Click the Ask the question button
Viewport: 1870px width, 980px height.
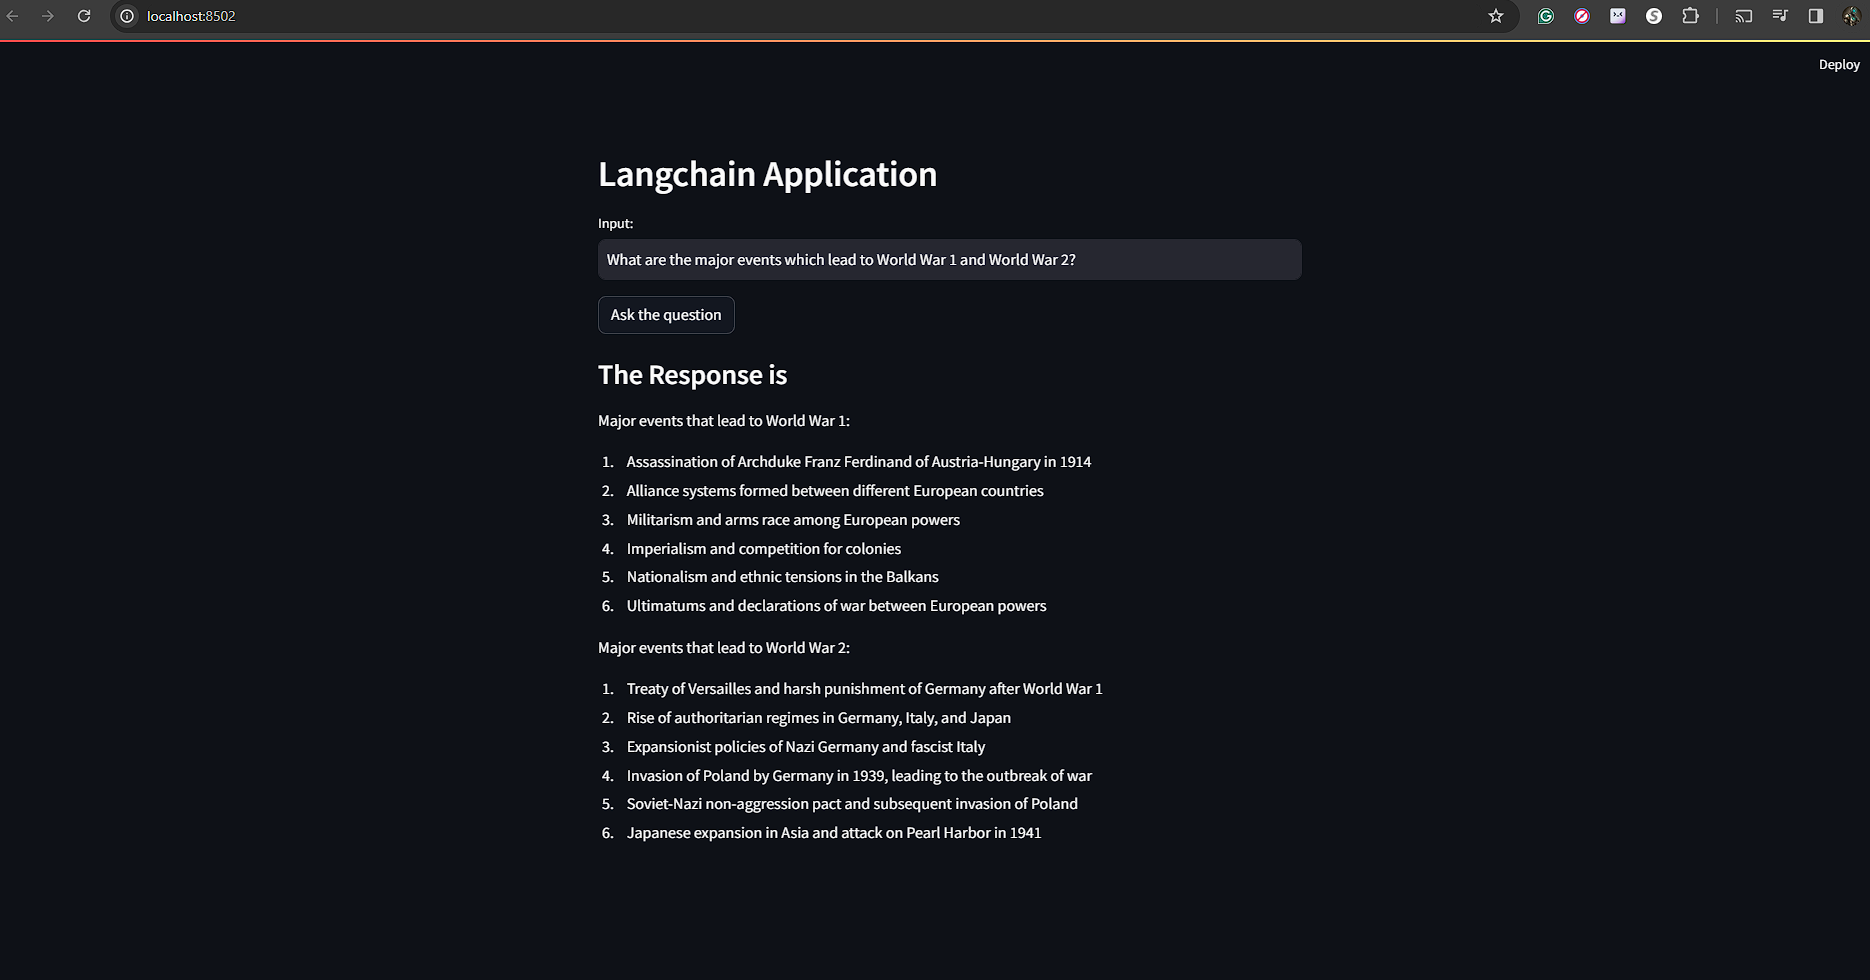pyautogui.click(x=666, y=315)
